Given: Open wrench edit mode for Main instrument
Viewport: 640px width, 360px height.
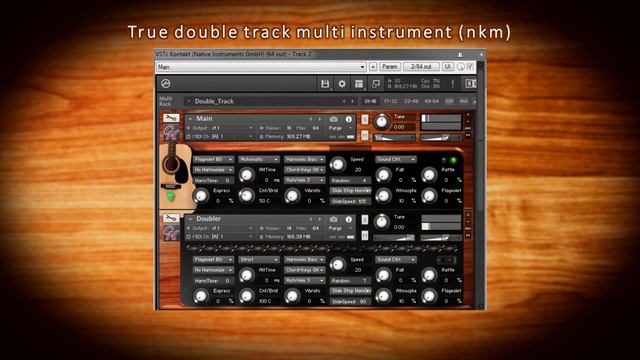Looking at the screenshot, I should 171,118.
